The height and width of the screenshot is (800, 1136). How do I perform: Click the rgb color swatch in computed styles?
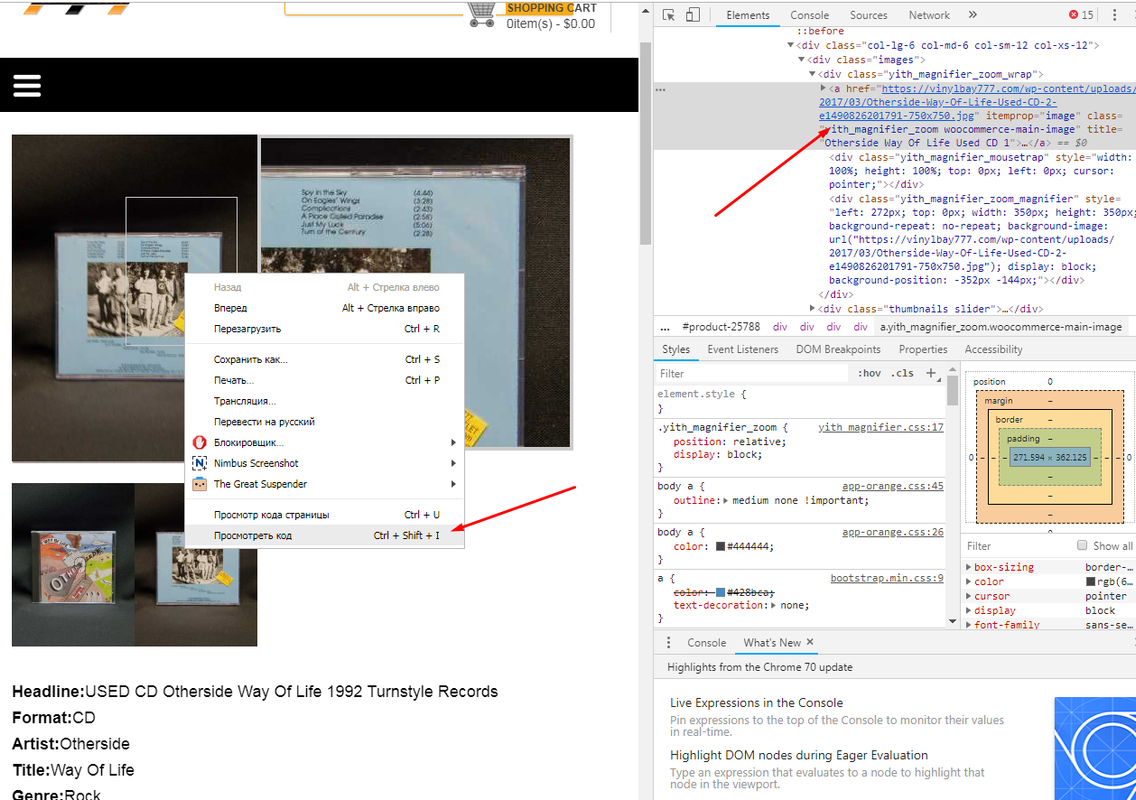(1090, 581)
